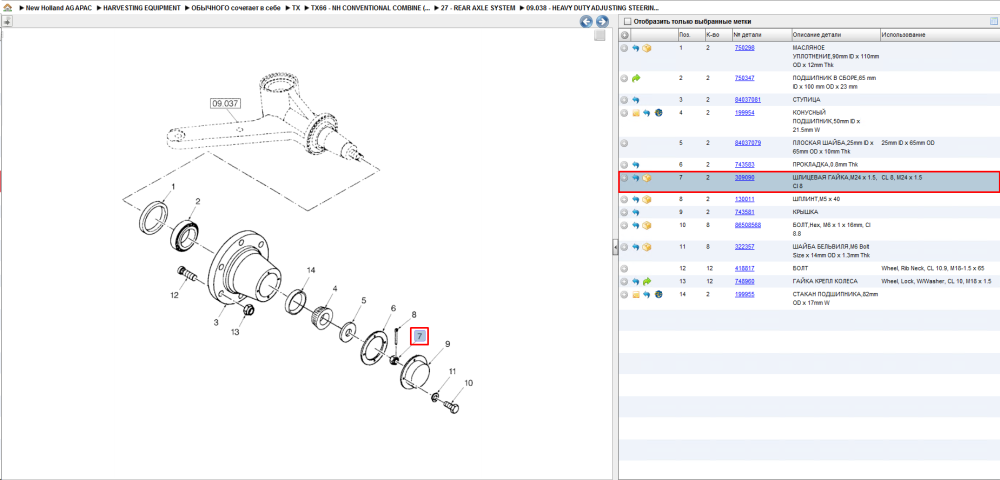Click the small square button at diagram corner
The width and height of the screenshot is (1000, 480).
point(599,36)
